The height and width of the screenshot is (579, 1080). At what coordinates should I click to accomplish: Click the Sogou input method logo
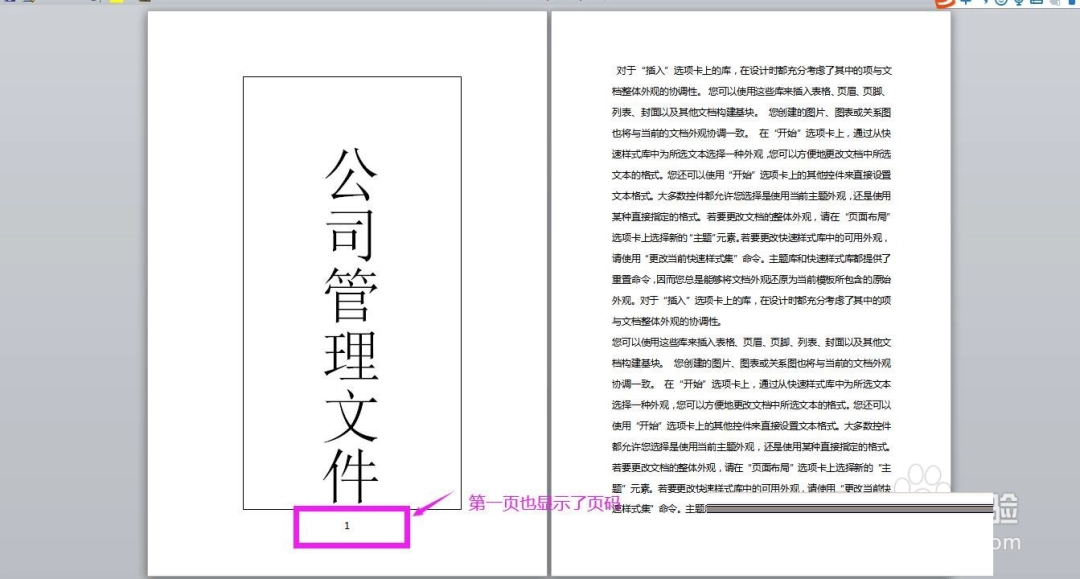[x=945, y=3]
